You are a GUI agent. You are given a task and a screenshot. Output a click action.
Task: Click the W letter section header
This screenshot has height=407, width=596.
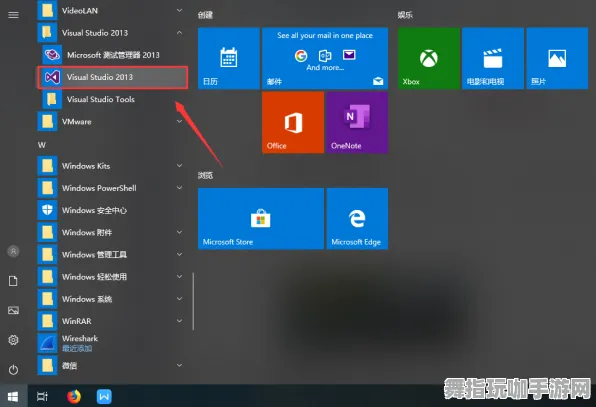[42, 145]
